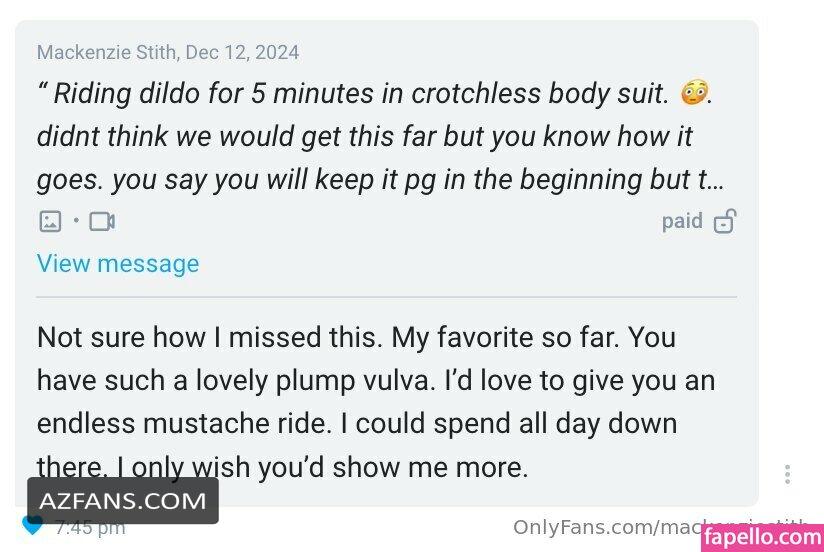
Task: Click the 7:45 pm timestamp
Action: 90,528
